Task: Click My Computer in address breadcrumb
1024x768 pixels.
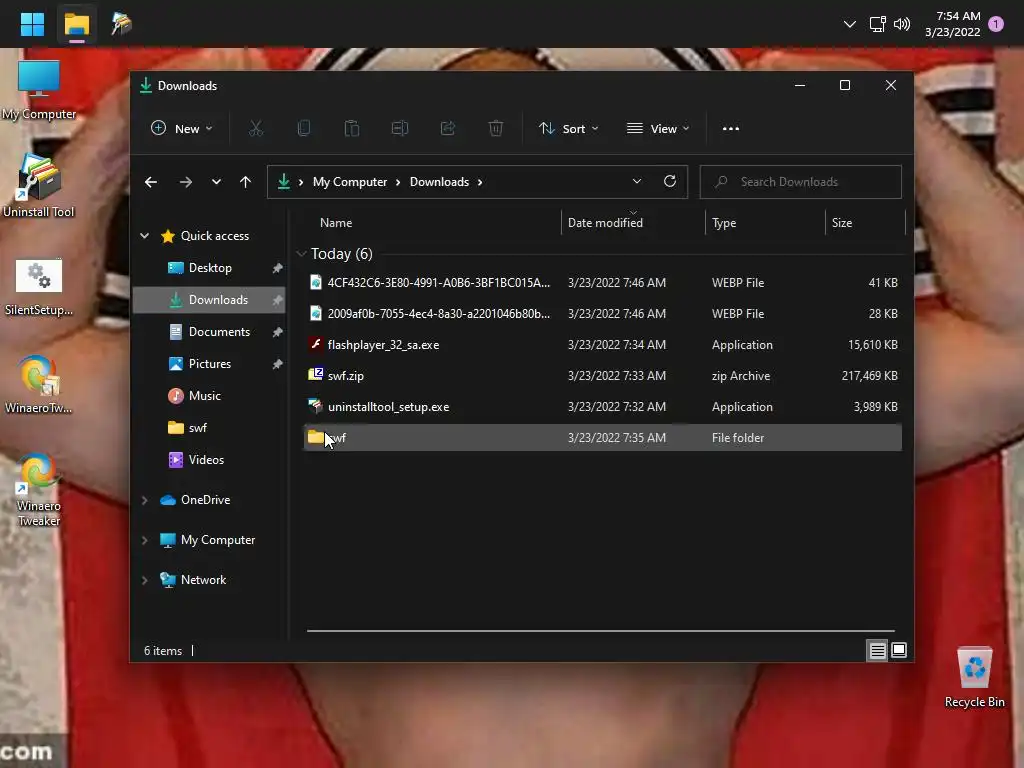Action: (349, 182)
